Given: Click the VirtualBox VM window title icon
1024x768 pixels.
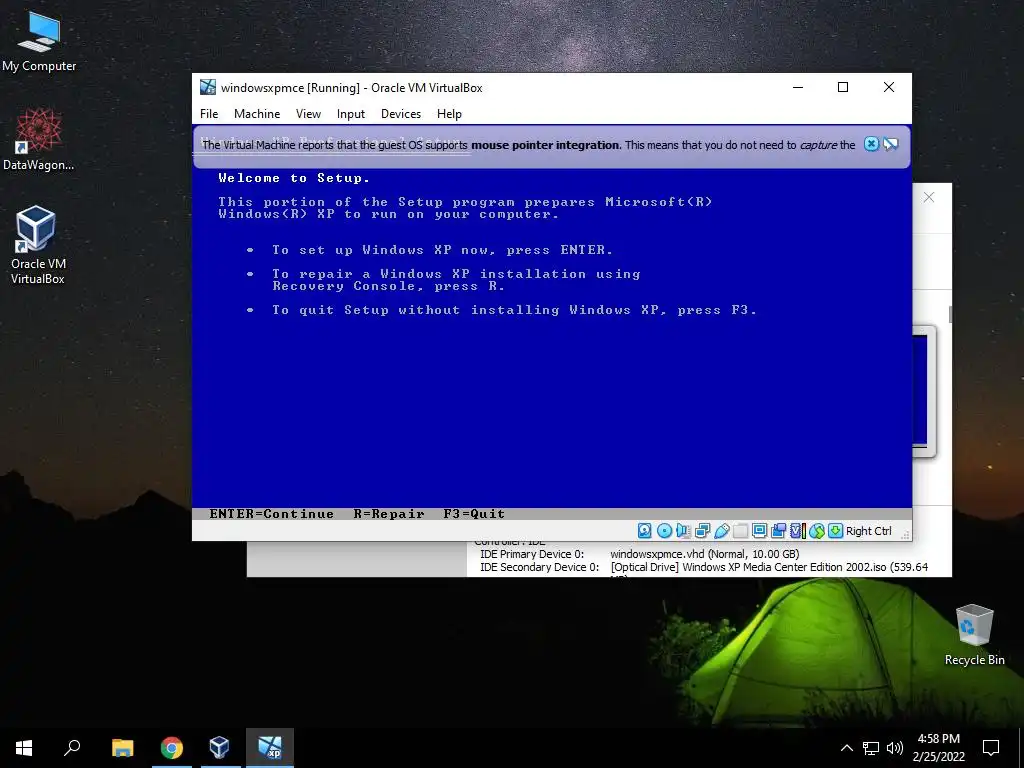Looking at the screenshot, I should point(208,88).
